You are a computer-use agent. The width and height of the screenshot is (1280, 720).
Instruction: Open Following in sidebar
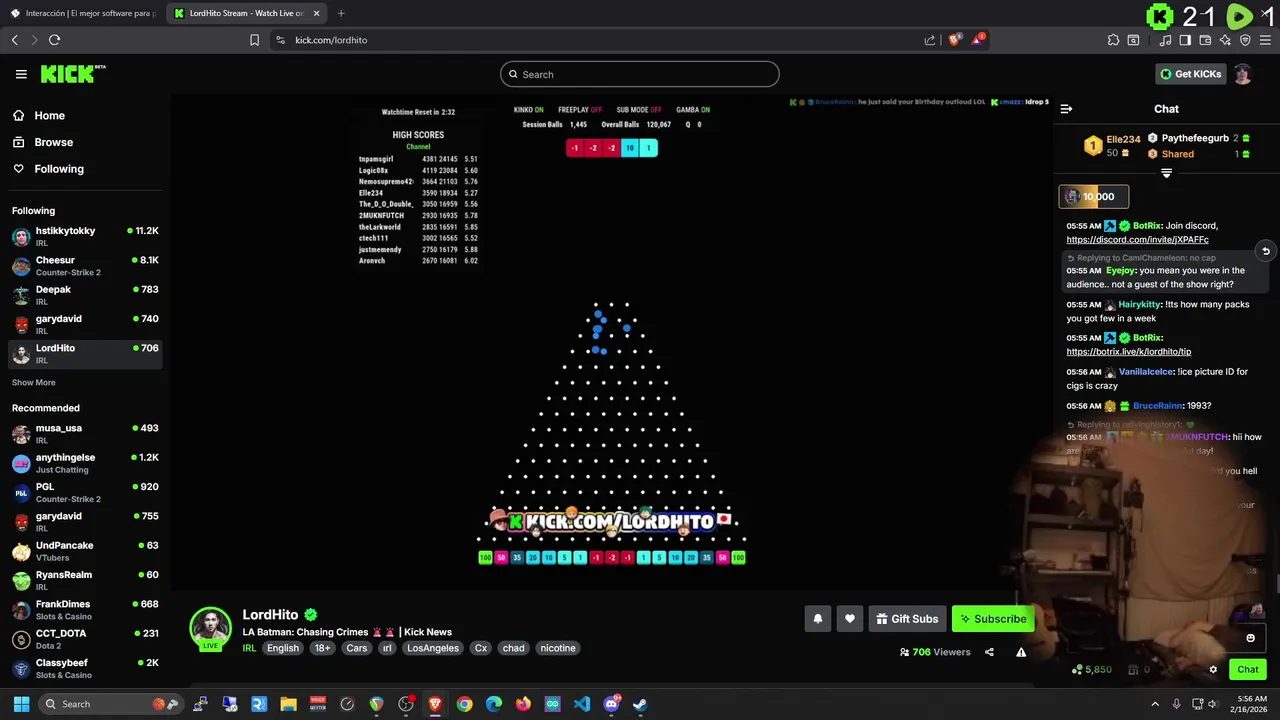click(x=48, y=169)
